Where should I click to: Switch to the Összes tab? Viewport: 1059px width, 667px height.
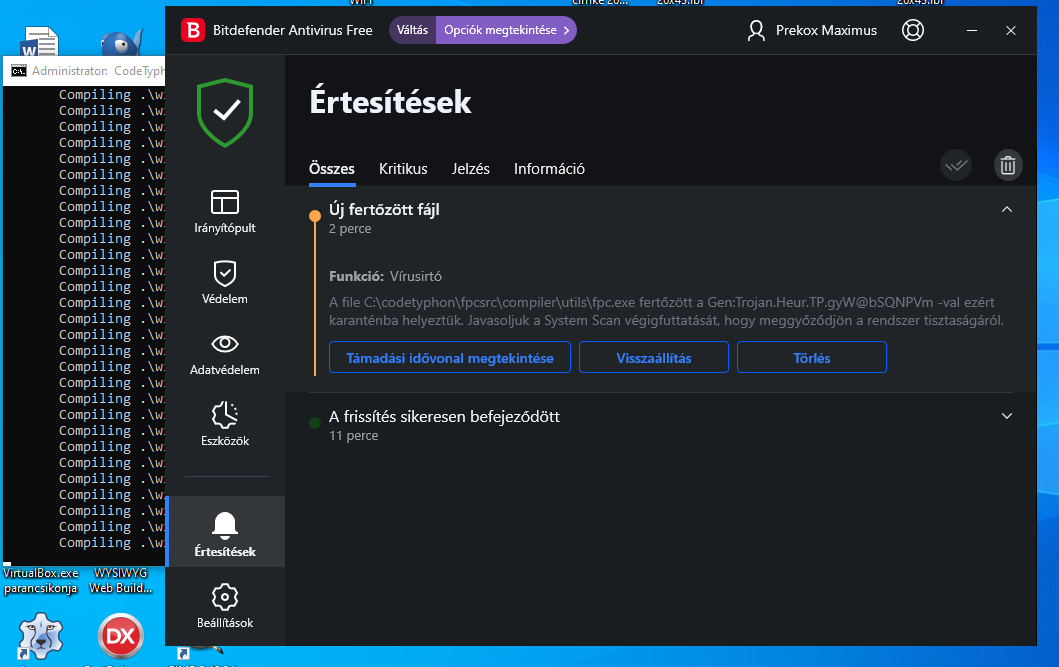(332, 169)
